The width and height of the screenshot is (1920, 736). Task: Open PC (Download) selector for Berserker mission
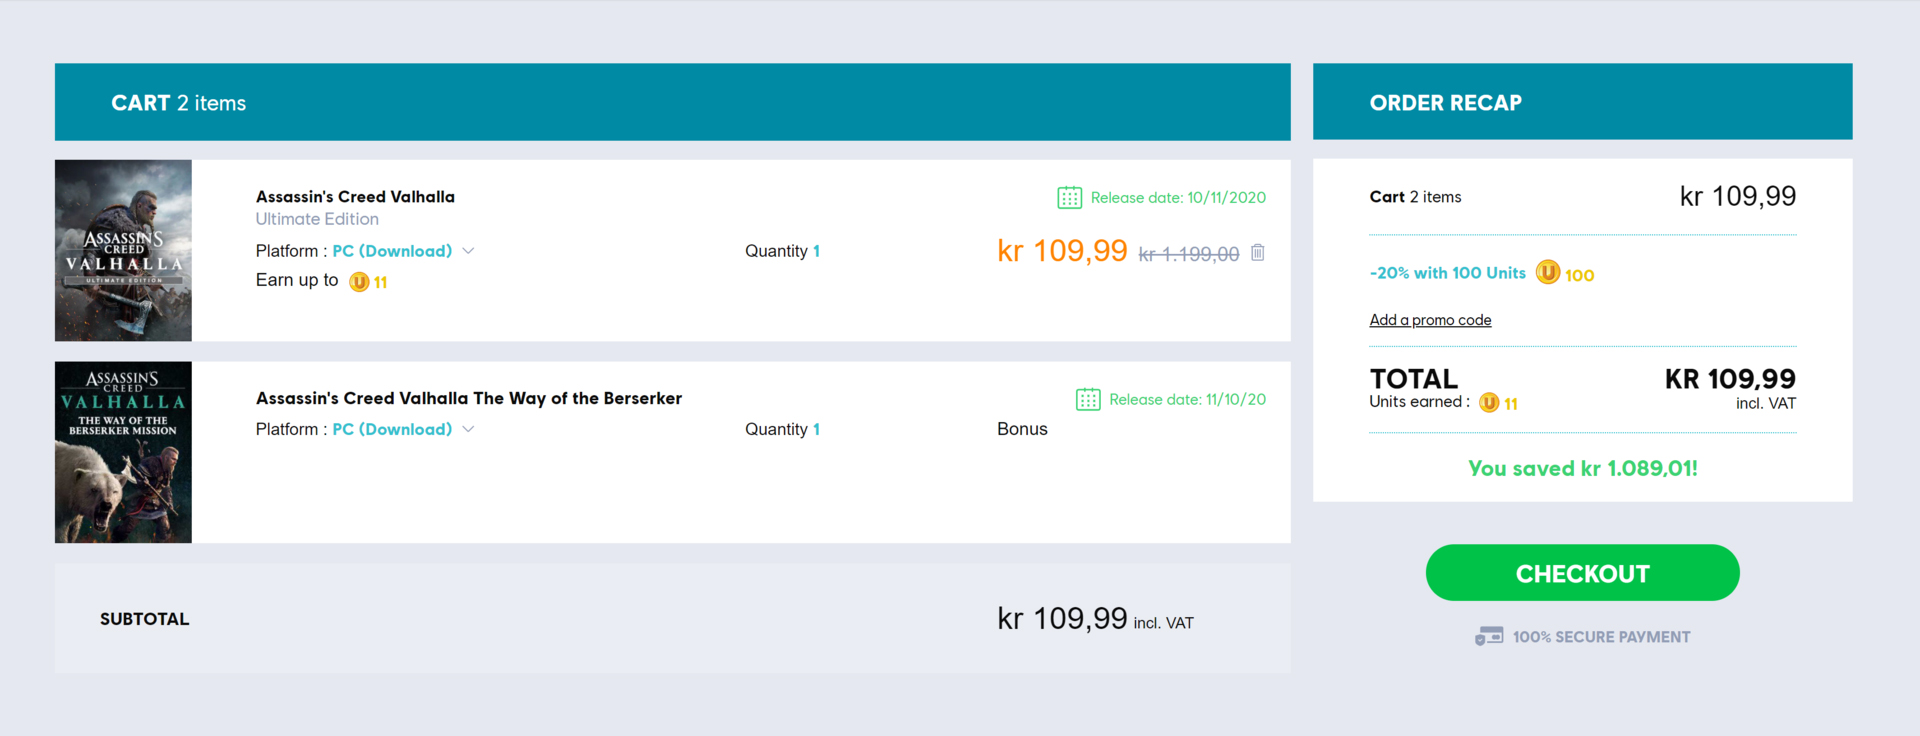click(392, 429)
